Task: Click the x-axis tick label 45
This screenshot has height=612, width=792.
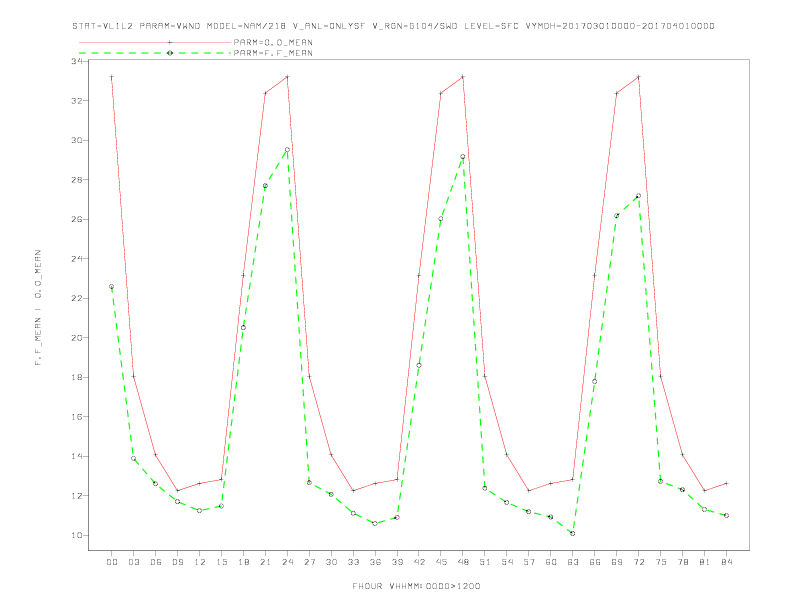Action: (441, 562)
